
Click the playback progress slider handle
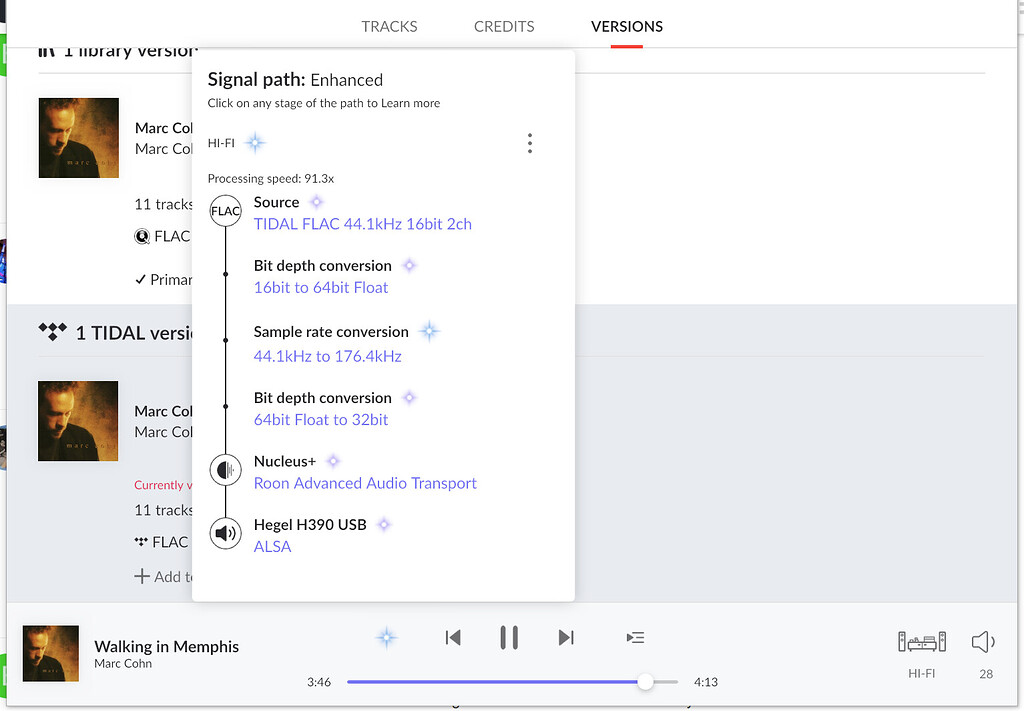(646, 682)
